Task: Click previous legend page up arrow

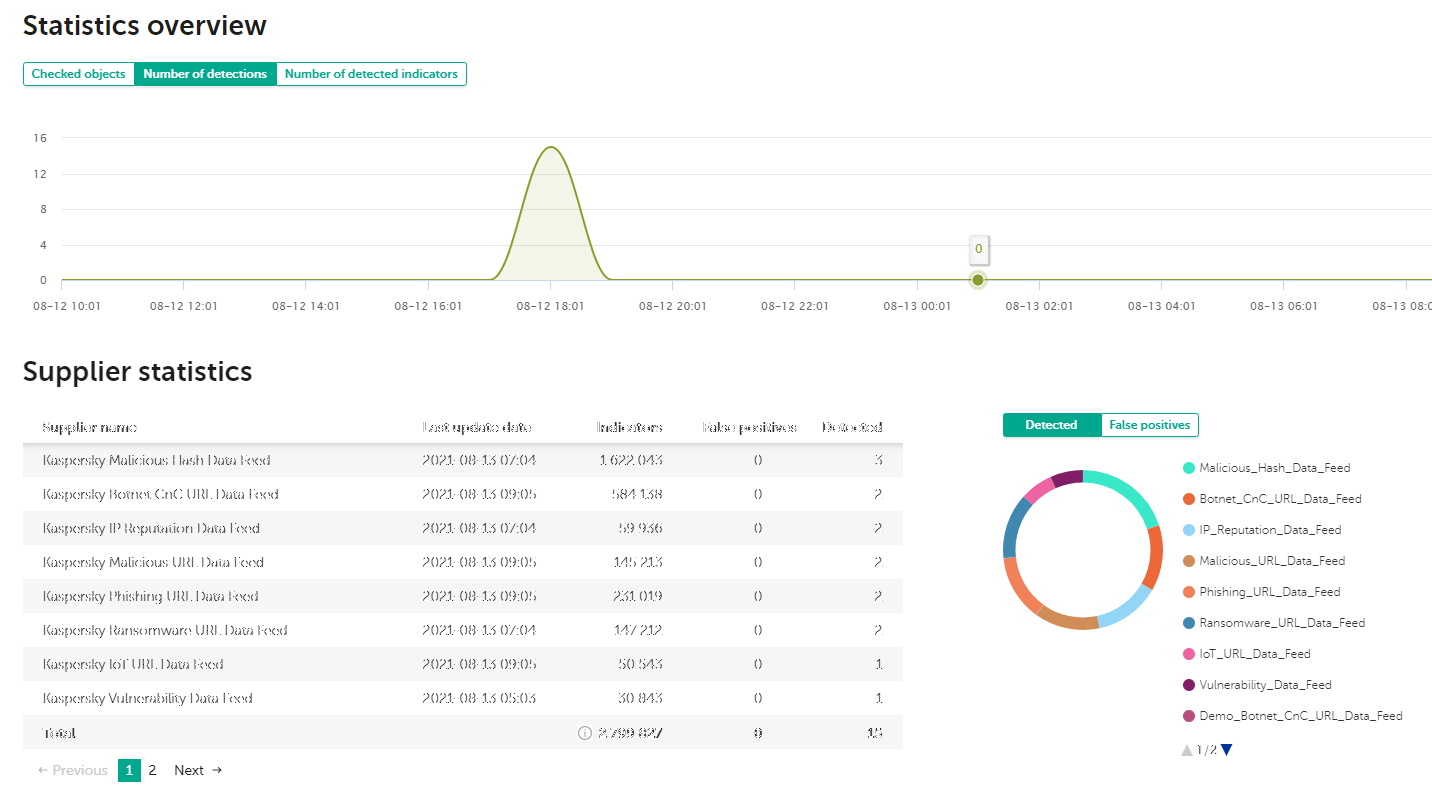Action: coord(1187,750)
